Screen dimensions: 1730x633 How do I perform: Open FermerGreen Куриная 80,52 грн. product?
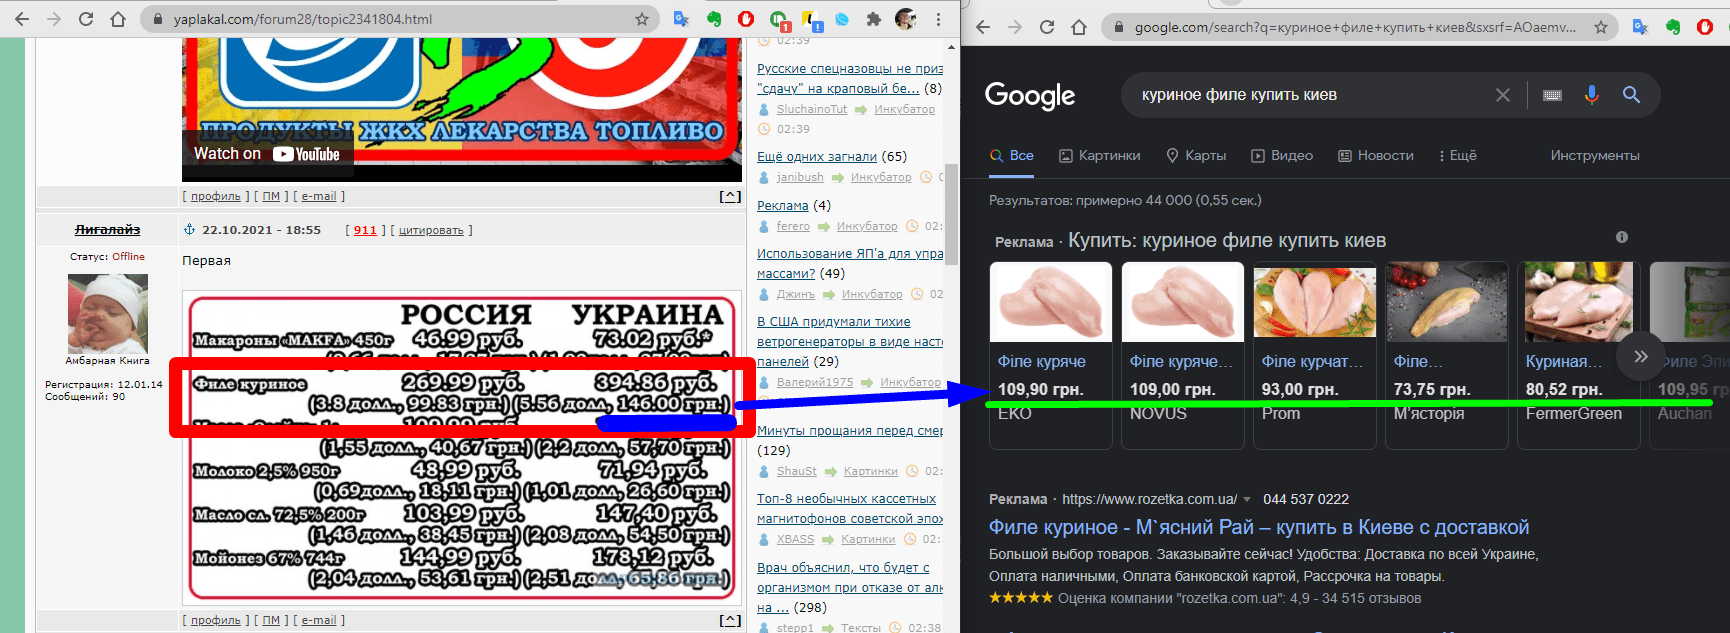tap(1579, 355)
